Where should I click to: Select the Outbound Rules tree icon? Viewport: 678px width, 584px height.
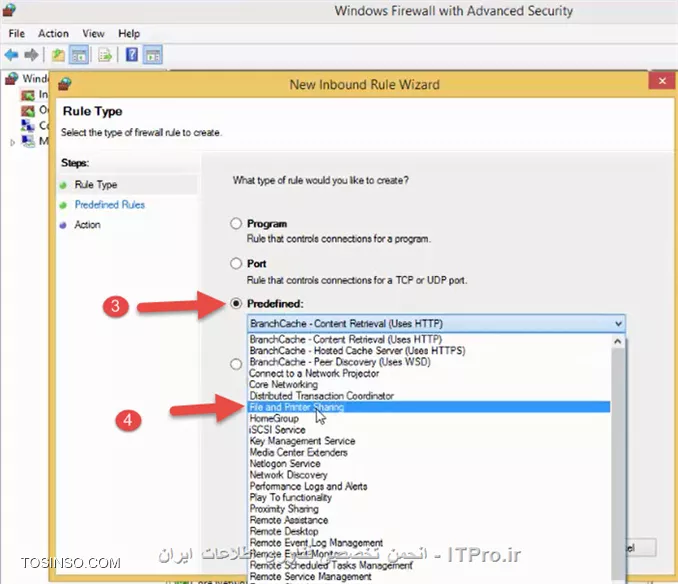pos(28,110)
